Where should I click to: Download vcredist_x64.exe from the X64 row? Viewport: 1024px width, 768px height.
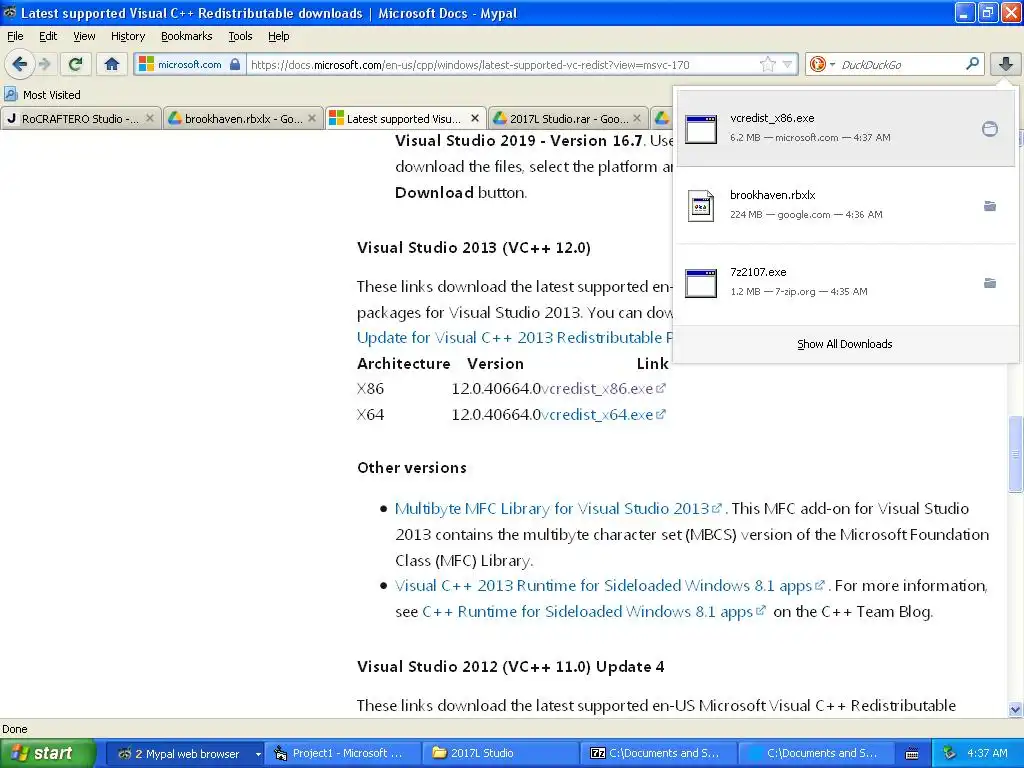[603, 415]
